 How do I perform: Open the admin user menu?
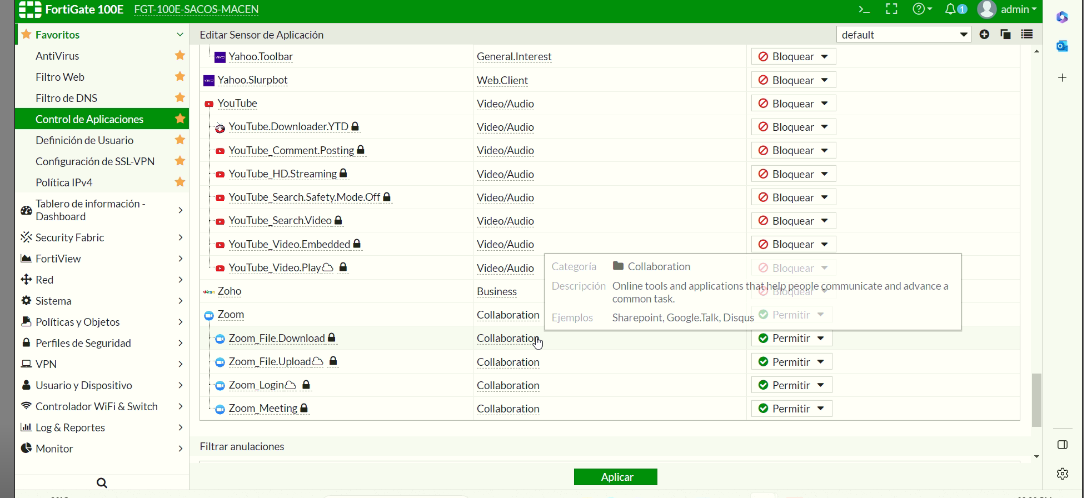[x=1008, y=9]
